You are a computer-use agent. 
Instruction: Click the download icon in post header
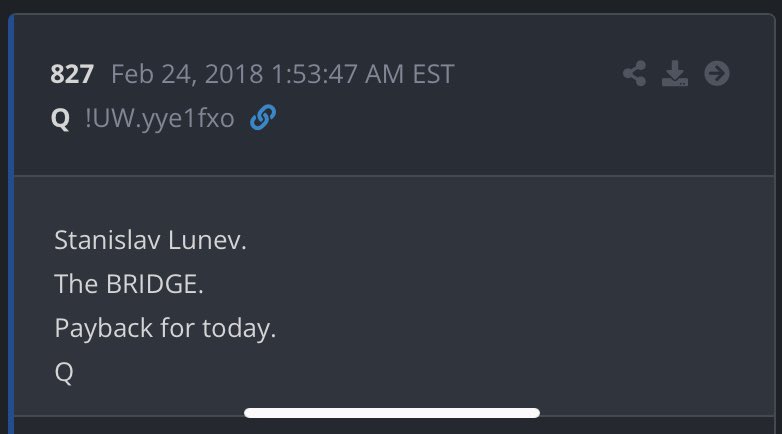click(x=676, y=74)
